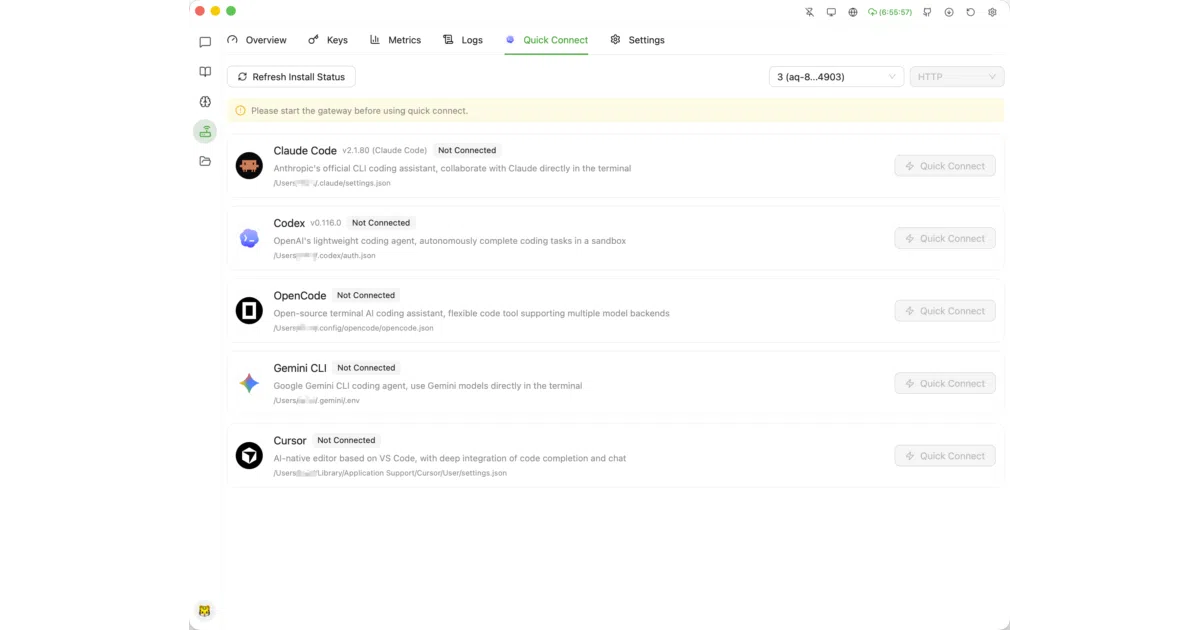Click 'Please start the gateway' banner text
1200x630 pixels.
[x=360, y=111]
